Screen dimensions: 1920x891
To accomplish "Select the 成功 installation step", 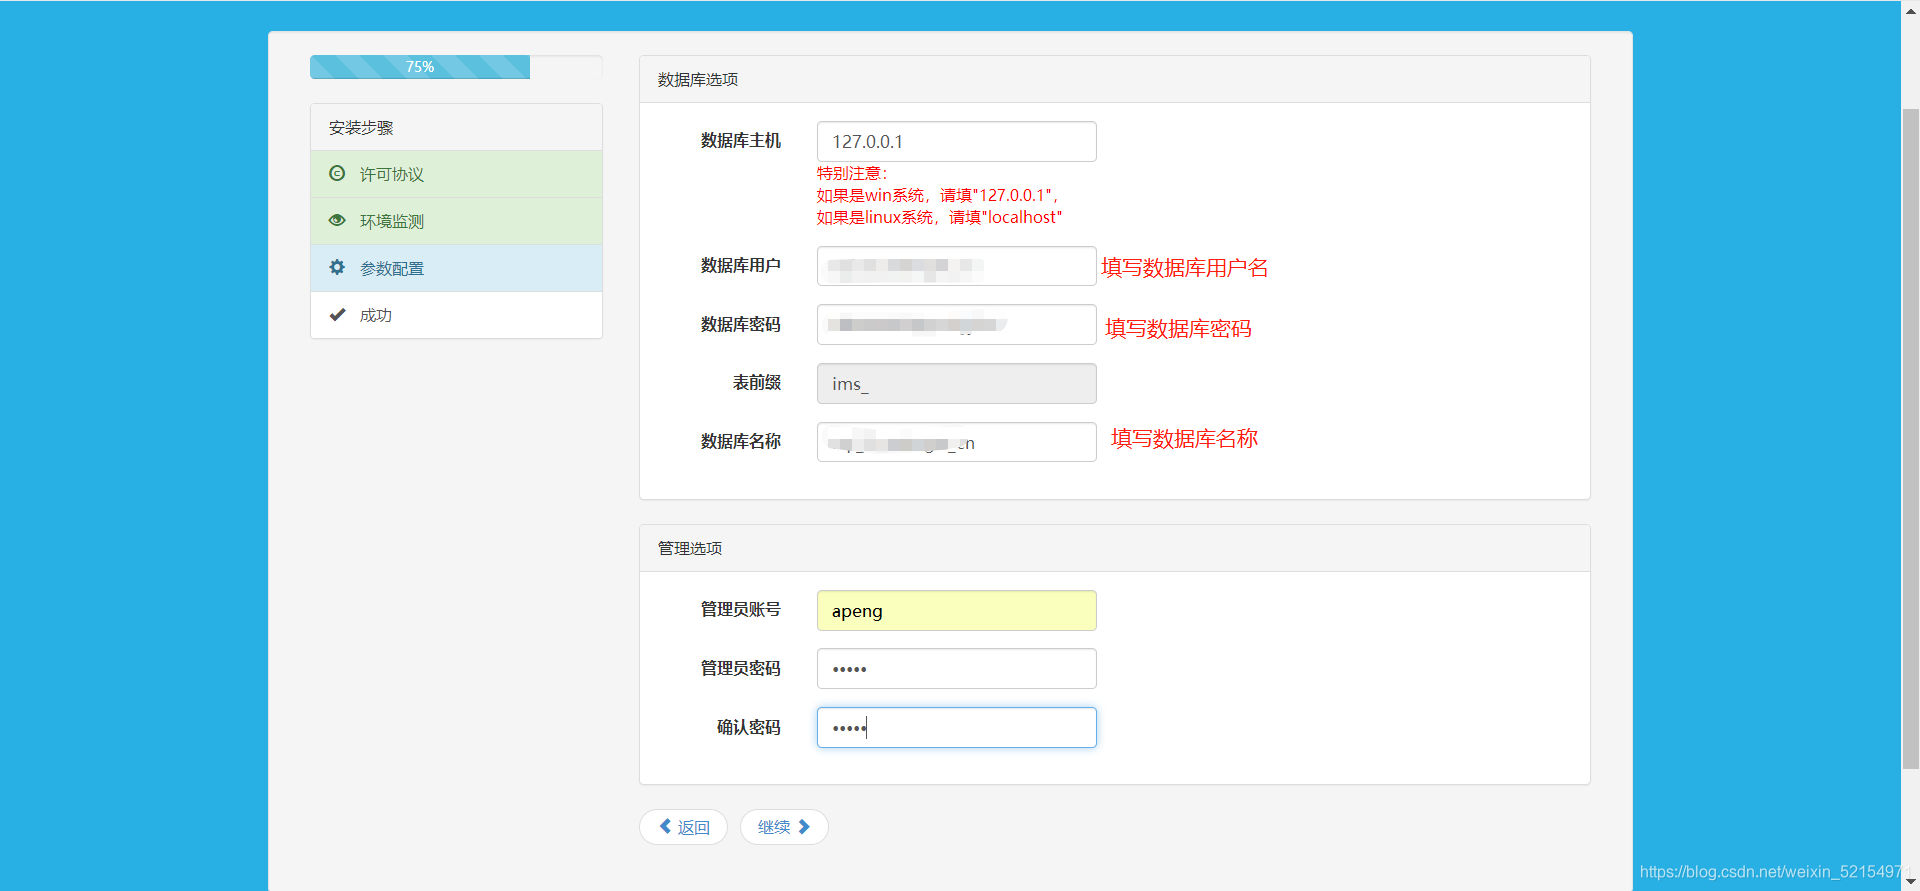I will (x=456, y=315).
